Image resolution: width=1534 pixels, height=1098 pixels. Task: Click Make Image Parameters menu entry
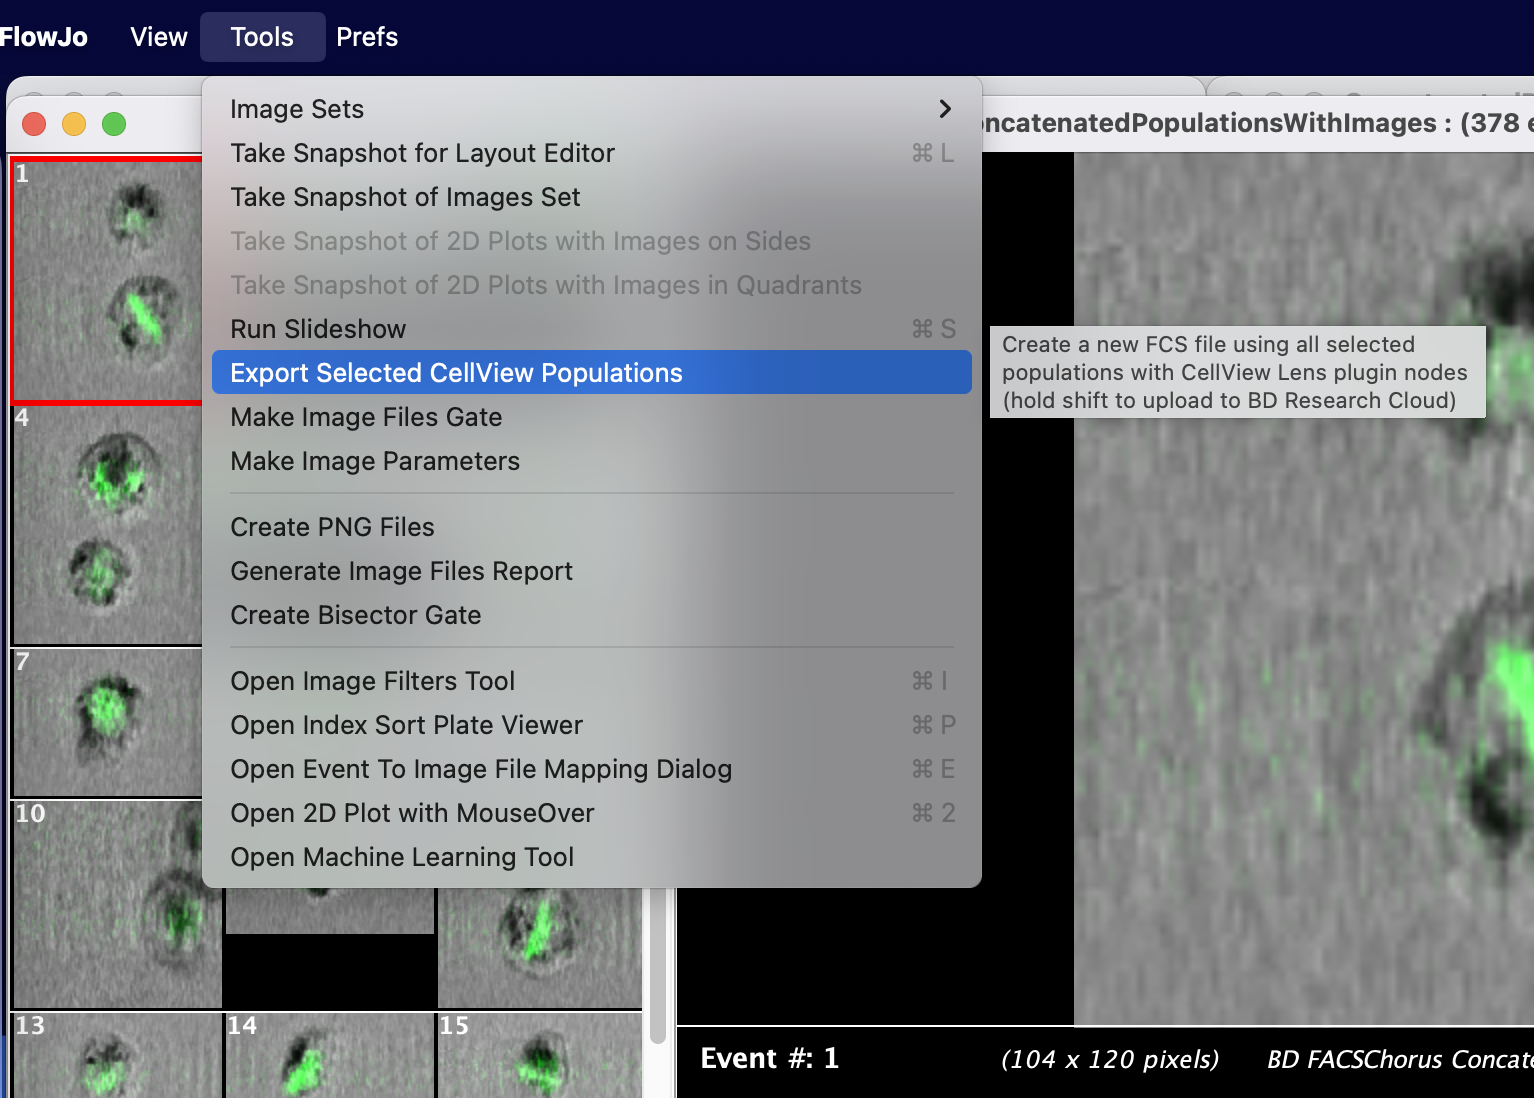(375, 461)
